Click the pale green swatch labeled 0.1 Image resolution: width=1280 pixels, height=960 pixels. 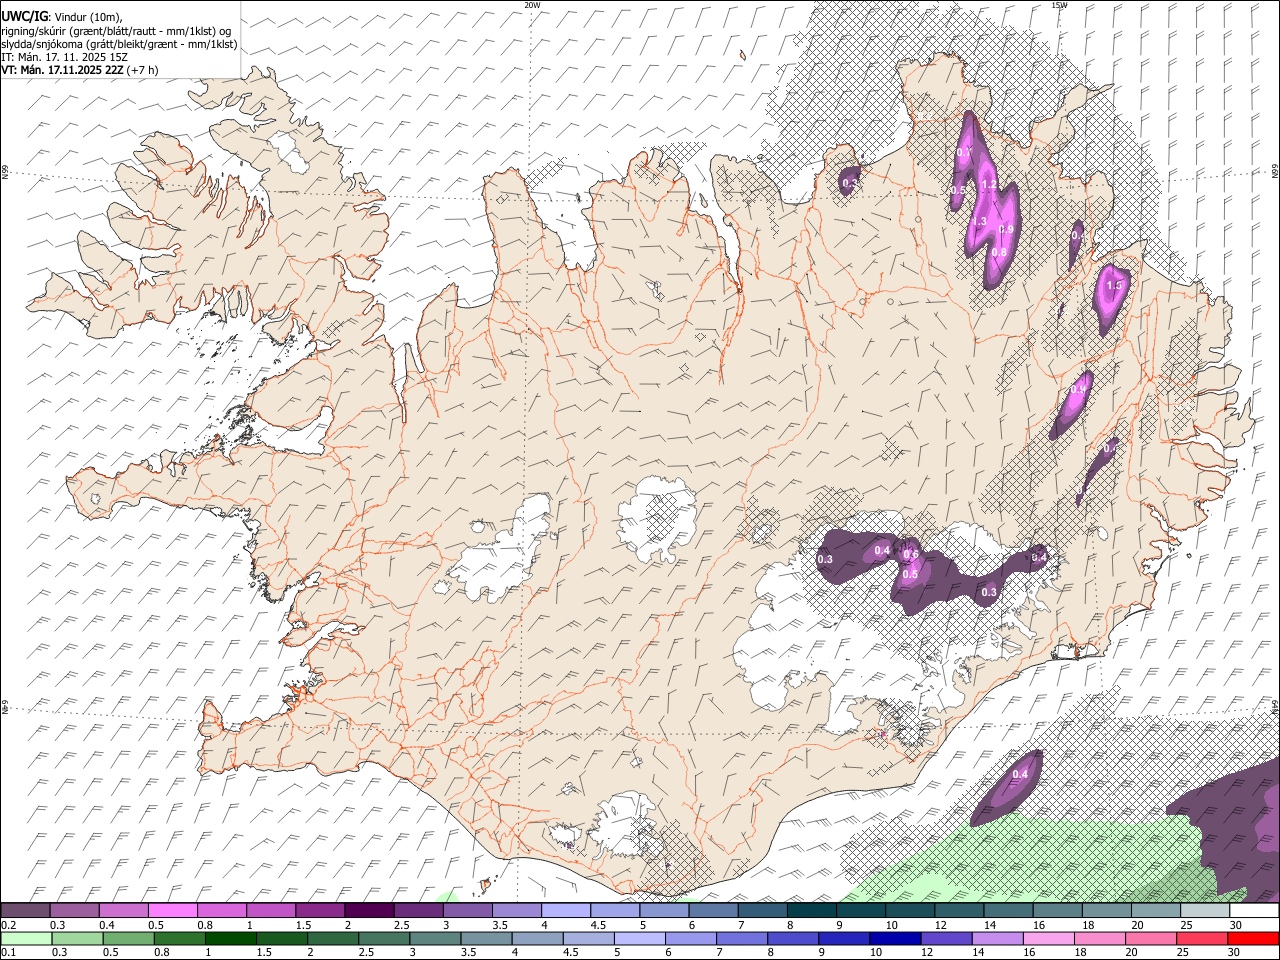pyautogui.click(x=26, y=938)
